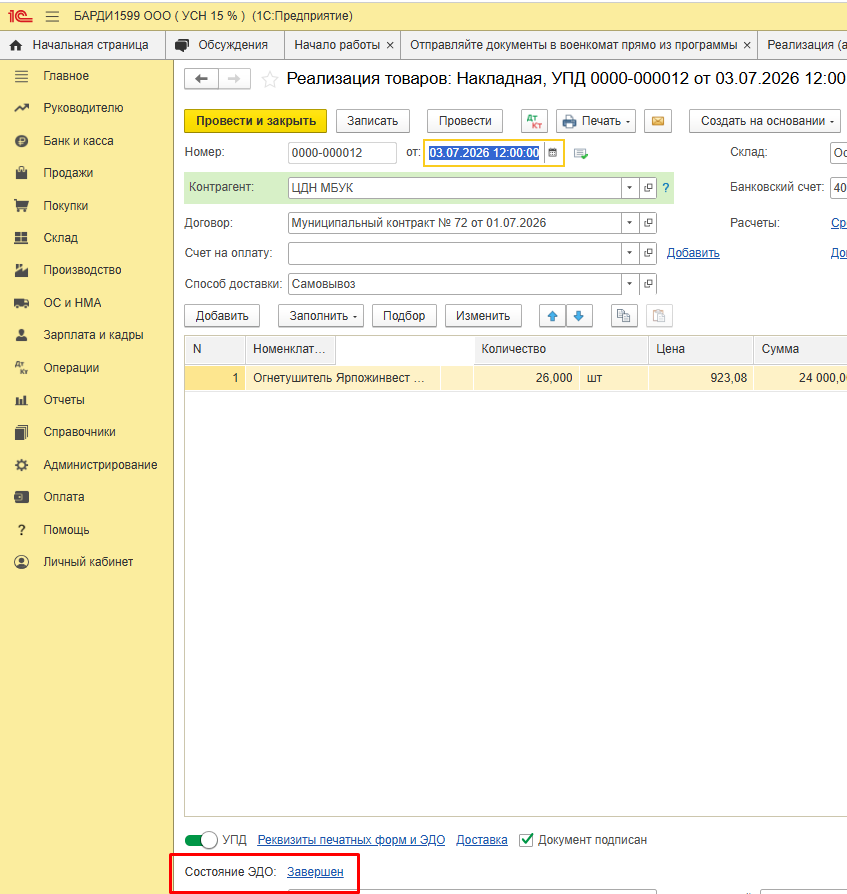
Task: Switch to the Начальная страница tab
Action: 83,45
